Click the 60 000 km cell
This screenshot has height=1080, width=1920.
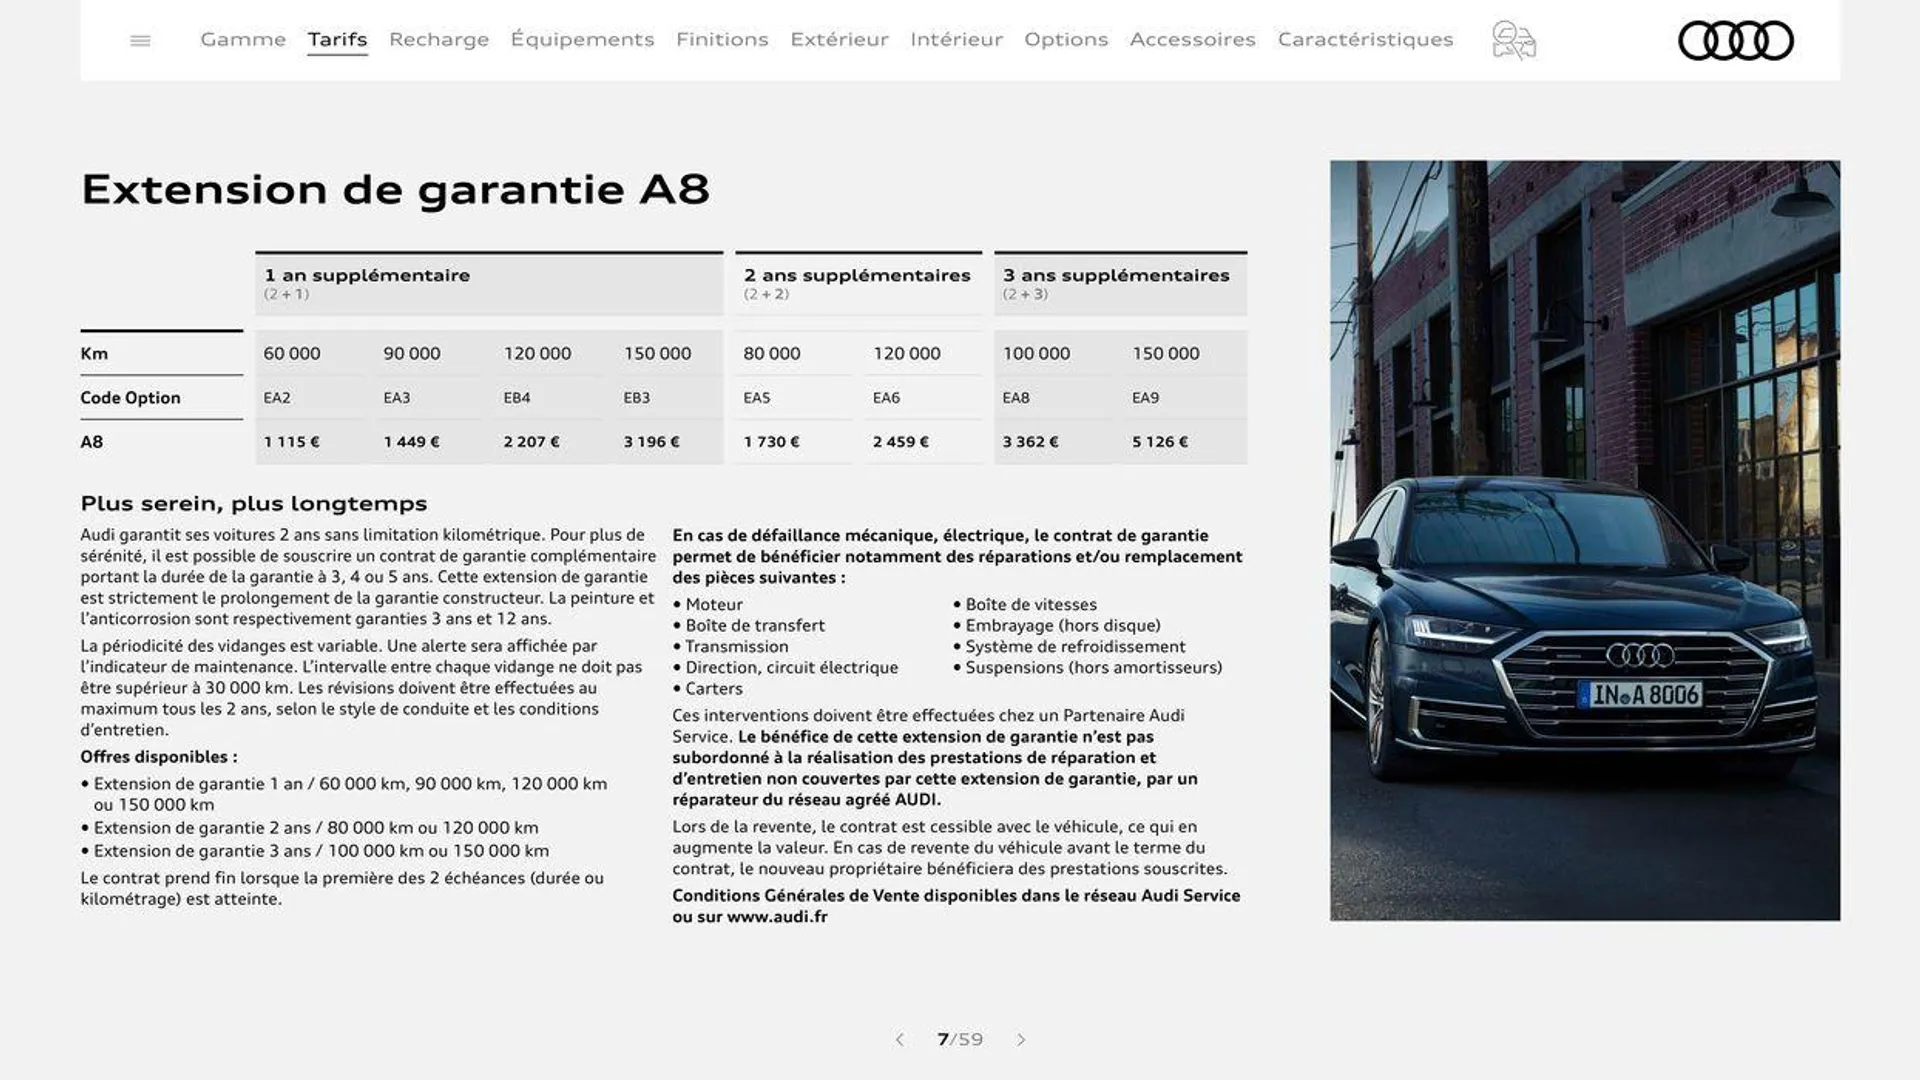(292, 353)
